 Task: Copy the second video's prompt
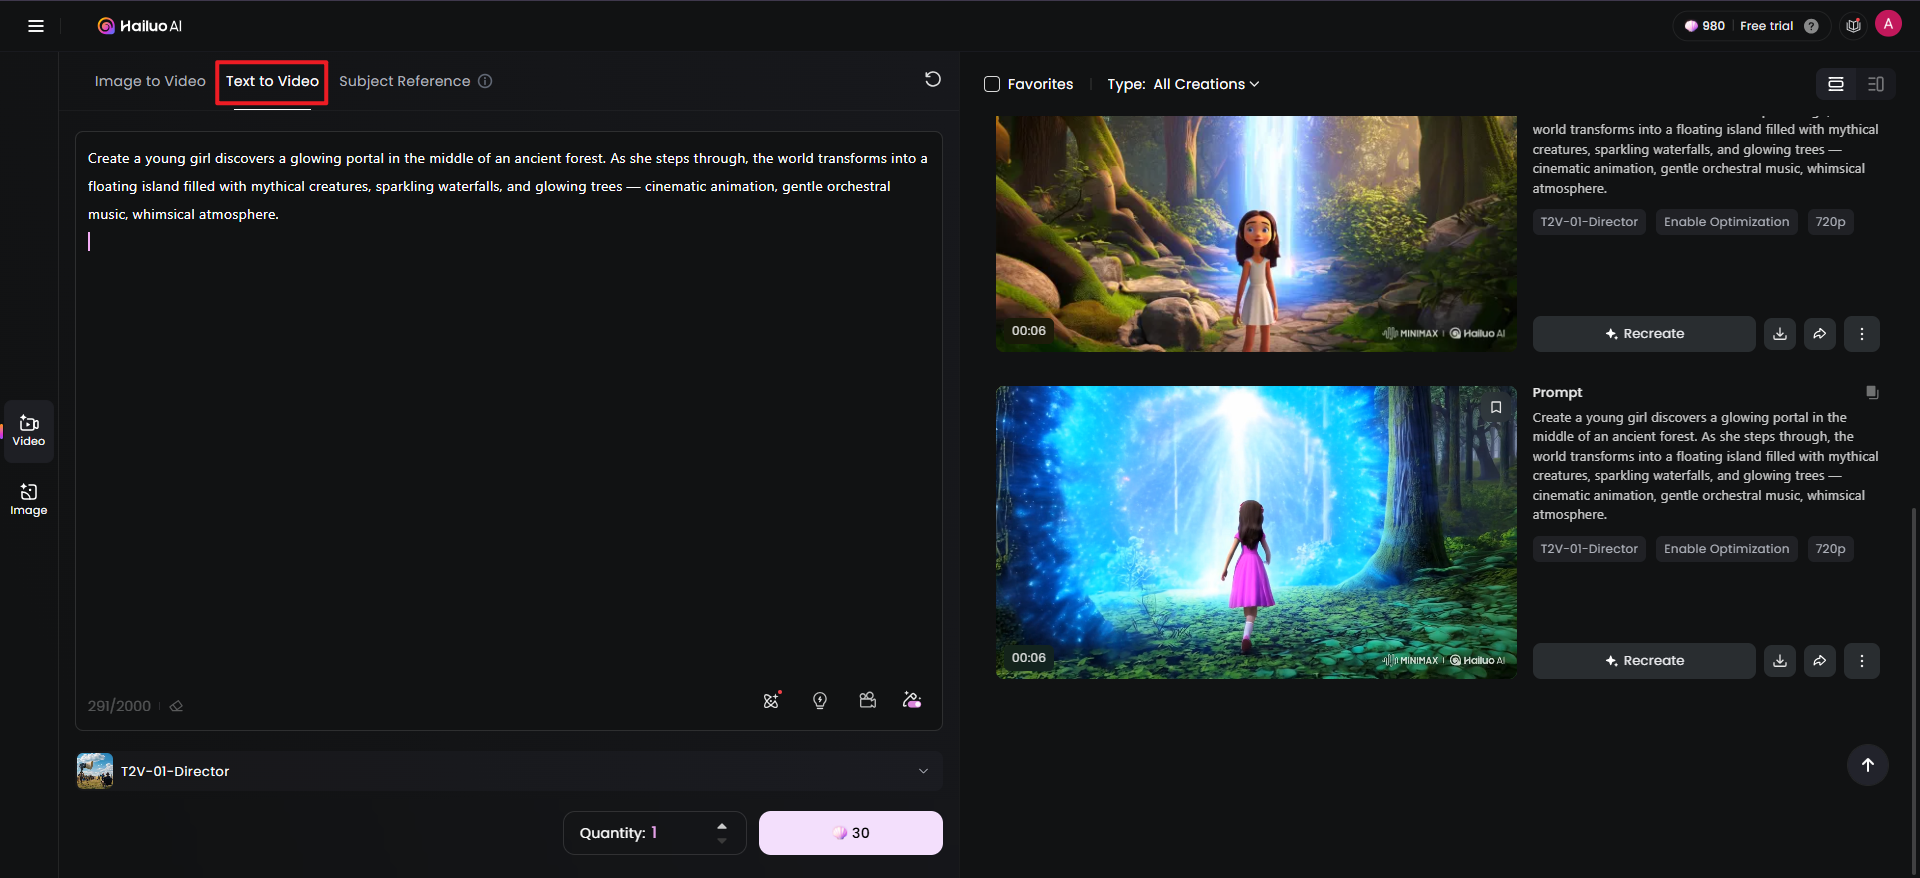(x=1872, y=393)
